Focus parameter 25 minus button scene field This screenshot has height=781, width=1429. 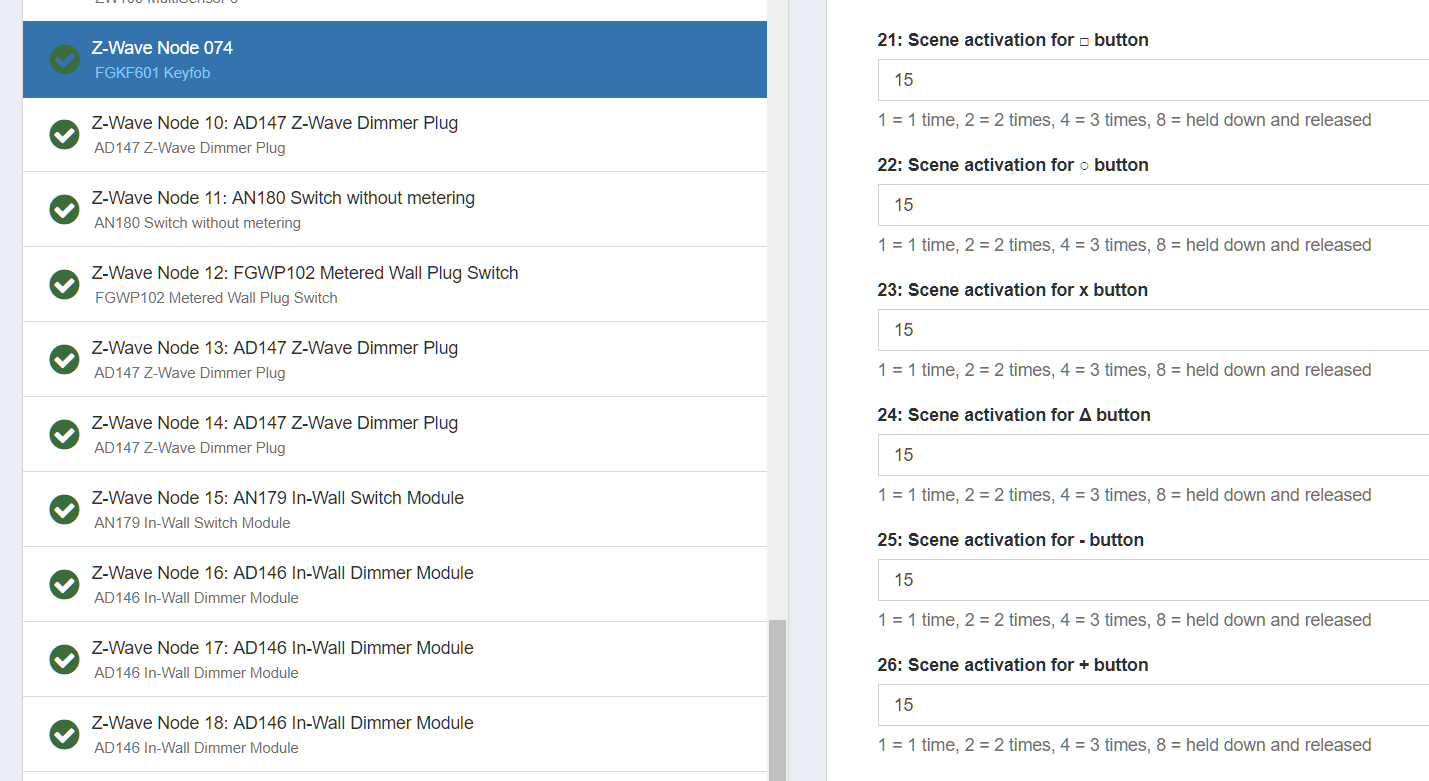coord(1150,580)
